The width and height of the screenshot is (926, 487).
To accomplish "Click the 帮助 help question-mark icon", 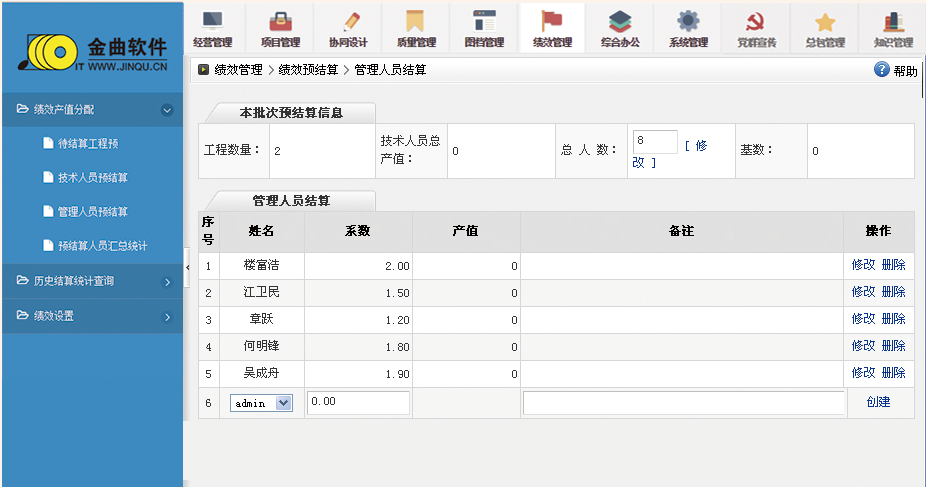I will click(x=882, y=70).
